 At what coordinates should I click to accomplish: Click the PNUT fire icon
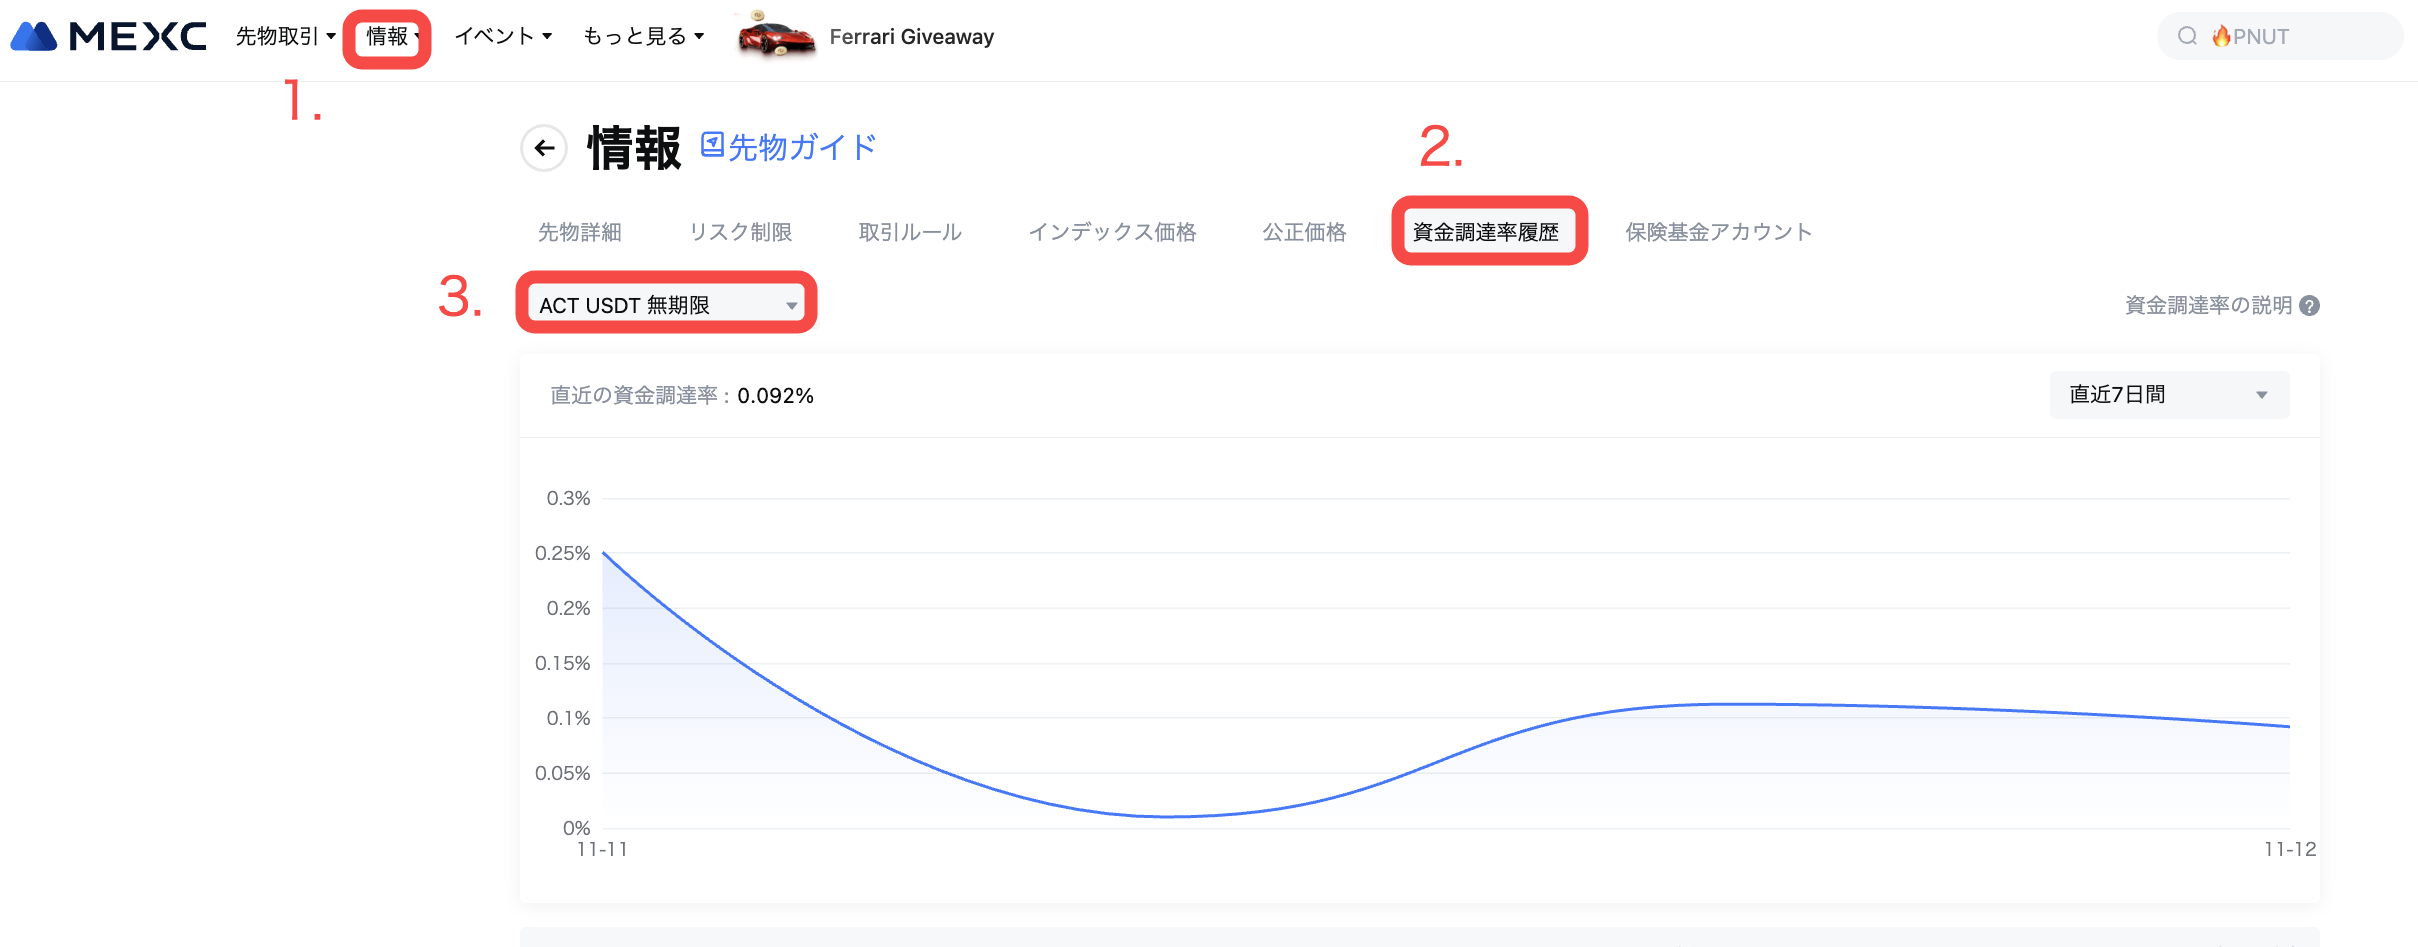click(2221, 37)
